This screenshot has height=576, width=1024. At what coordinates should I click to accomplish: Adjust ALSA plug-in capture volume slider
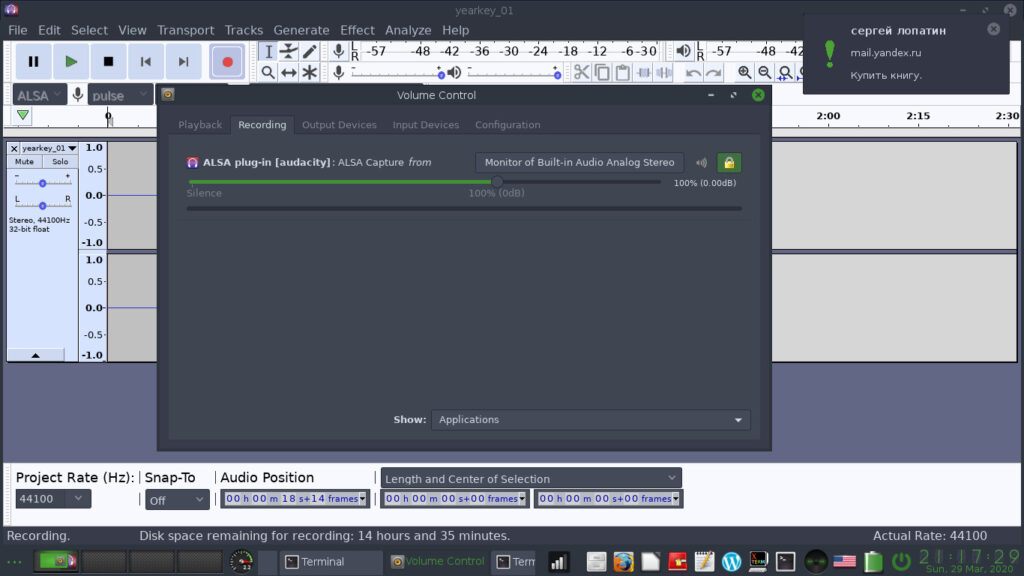coord(424,182)
